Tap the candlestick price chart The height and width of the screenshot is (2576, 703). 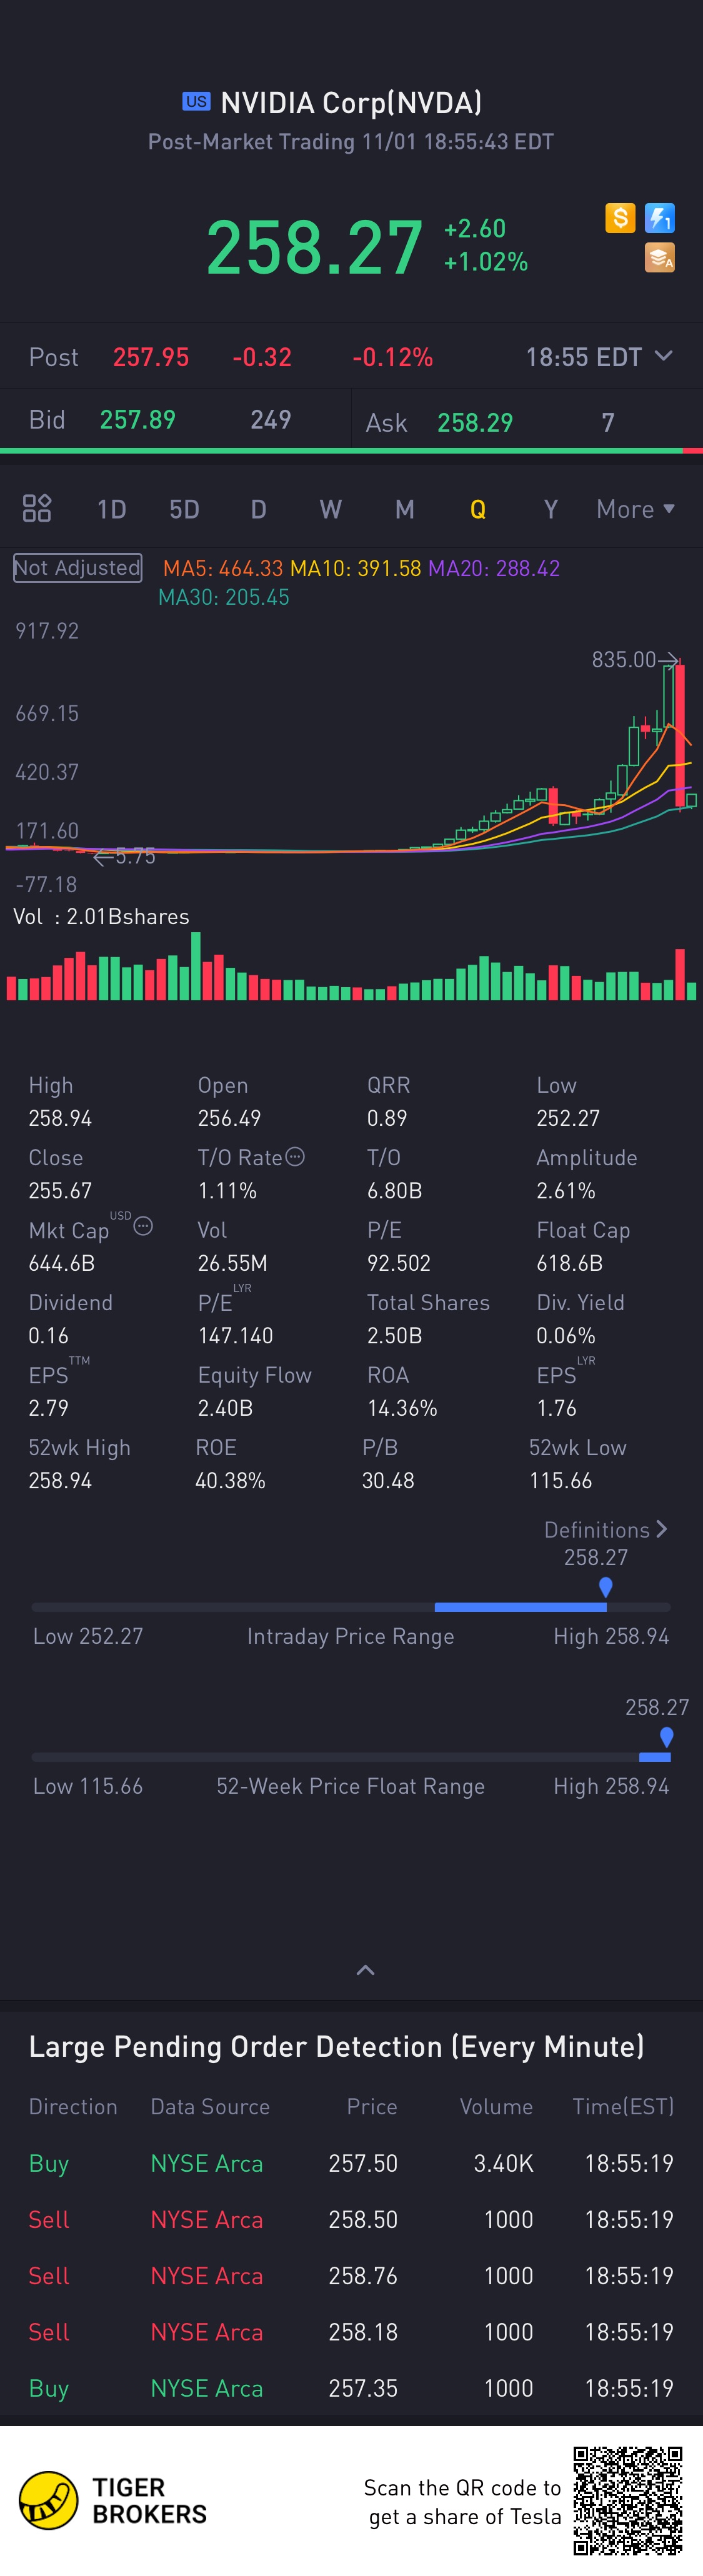point(351,757)
